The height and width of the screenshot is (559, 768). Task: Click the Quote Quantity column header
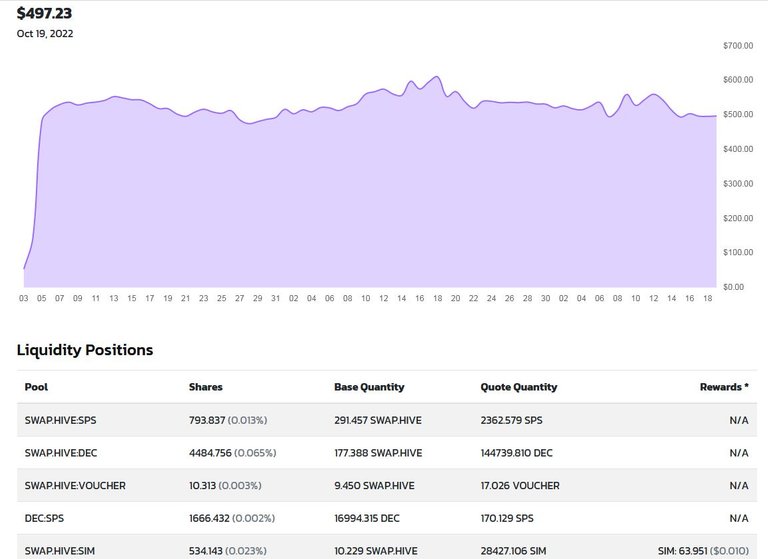[519, 387]
